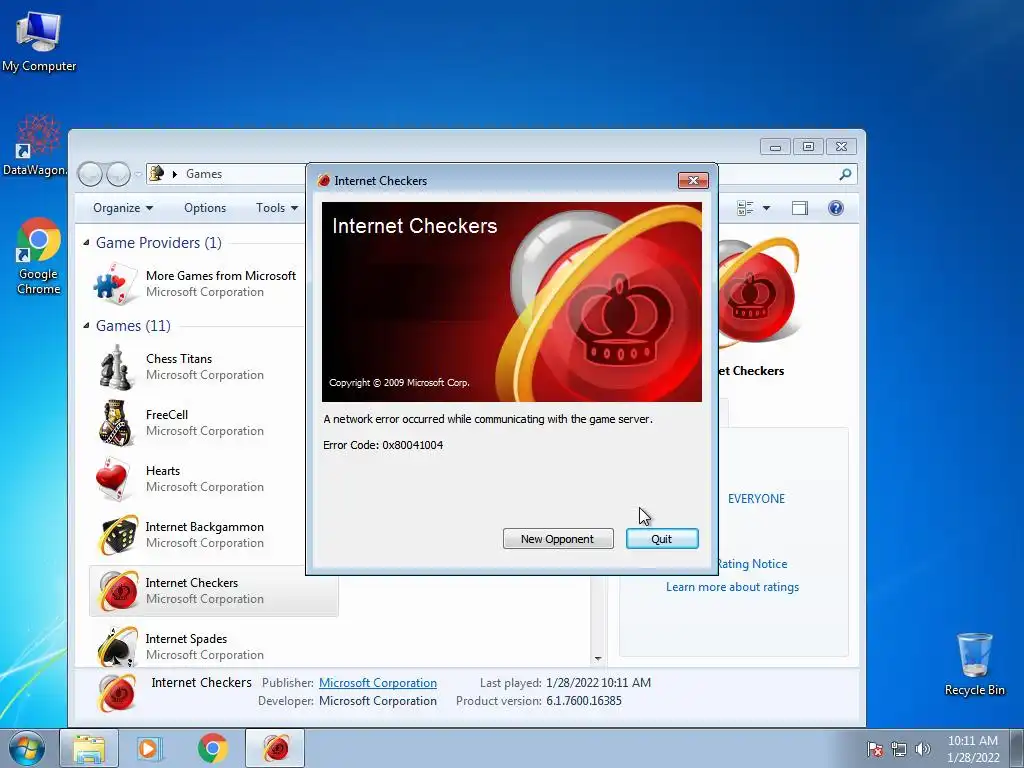Image resolution: width=1024 pixels, height=768 pixels.
Task: Click the Quit button in the Internet Checkers dialog
Action: coord(662,539)
